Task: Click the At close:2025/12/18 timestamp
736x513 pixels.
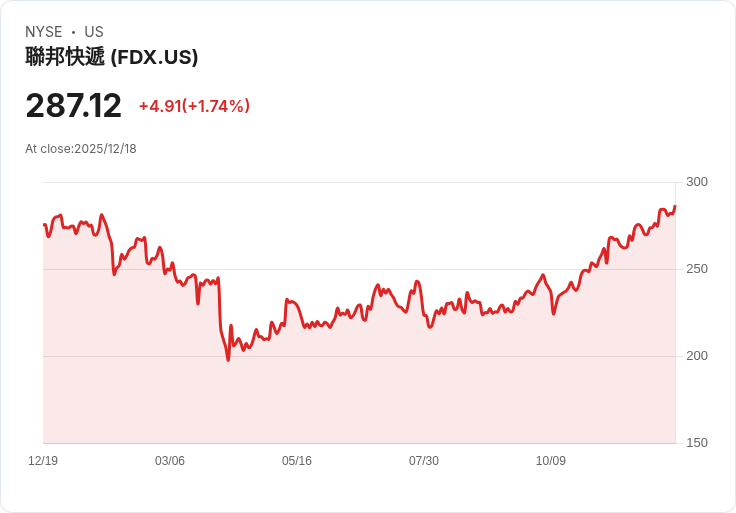Action: click(x=81, y=149)
